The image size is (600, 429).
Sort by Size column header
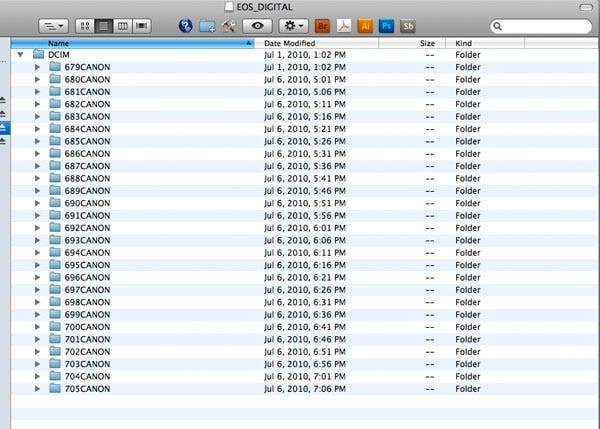tap(412, 43)
